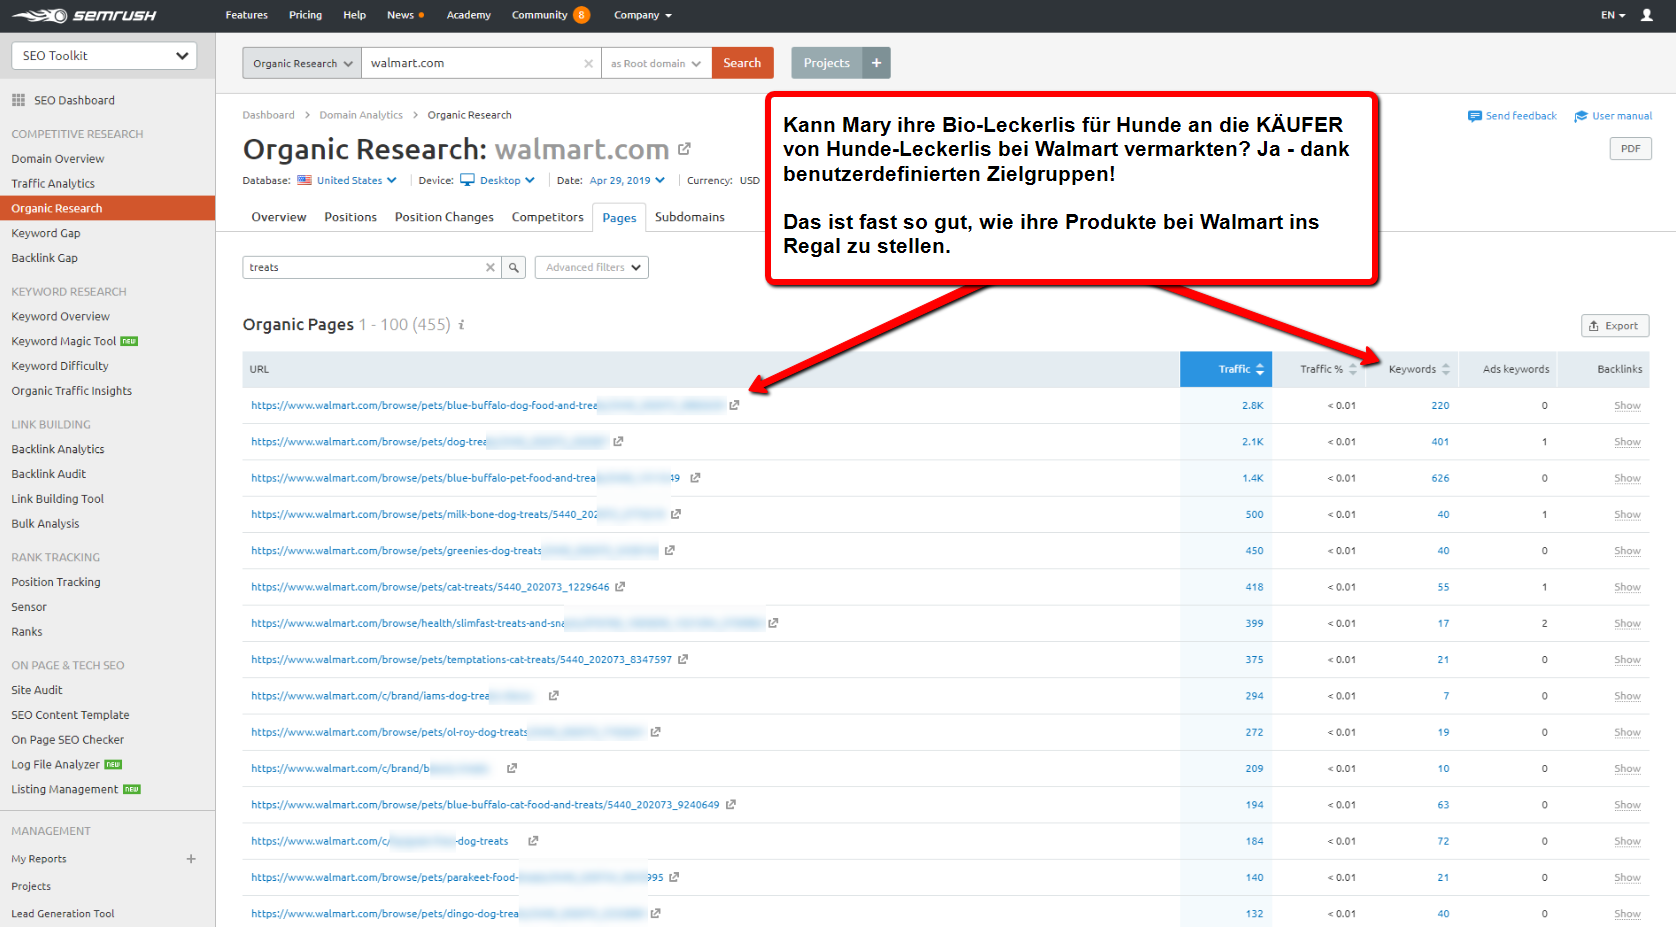Click the SEO Dashboard grid icon
This screenshot has width=1676, height=928.
[x=18, y=100]
